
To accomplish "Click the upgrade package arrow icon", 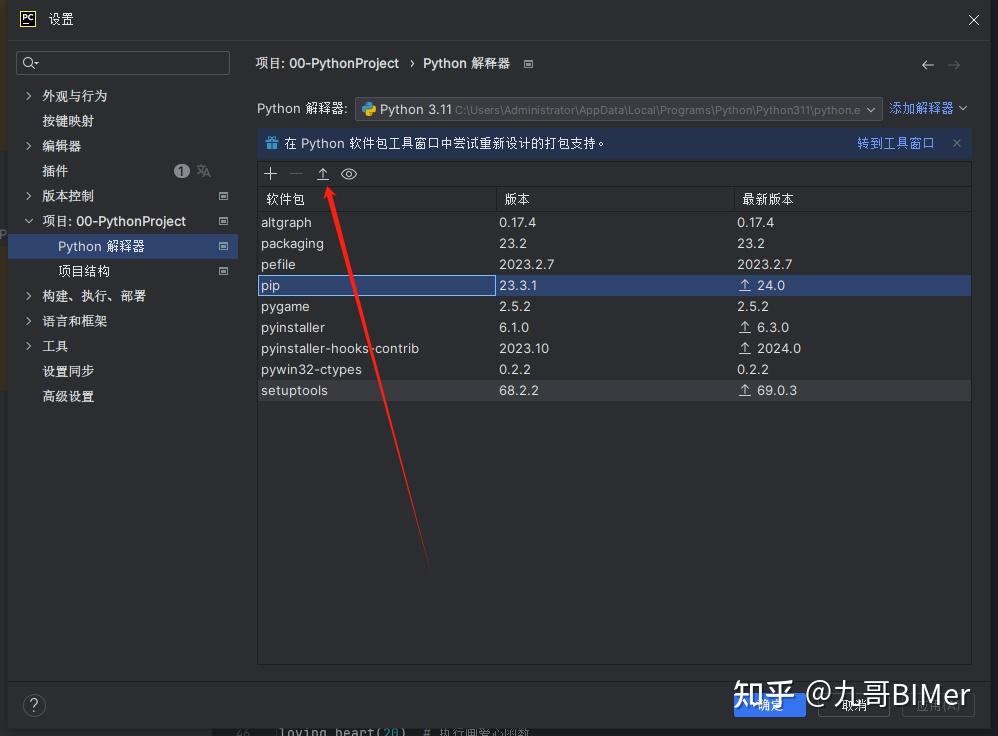I will (x=323, y=174).
